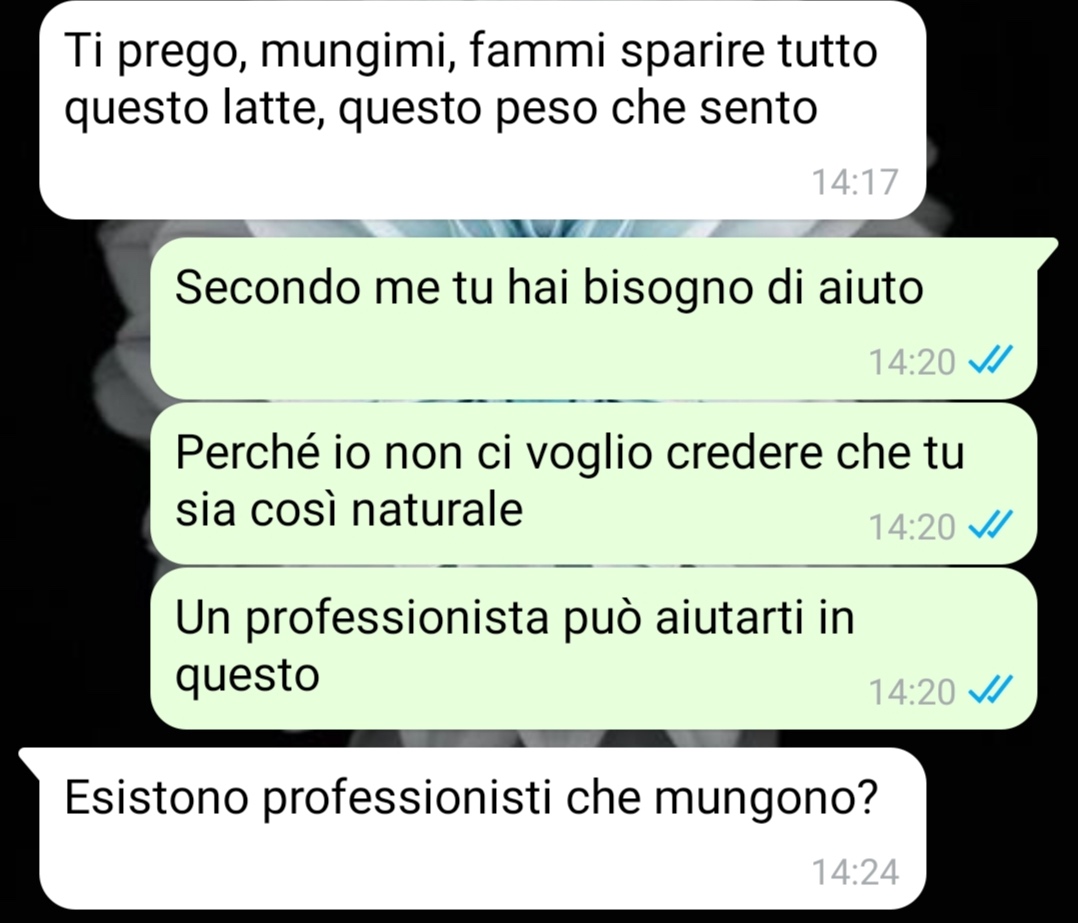This screenshot has height=923, width=1078.
Task: Click read-receipt double check on 'Perché io' message
Action: tap(991, 526)
